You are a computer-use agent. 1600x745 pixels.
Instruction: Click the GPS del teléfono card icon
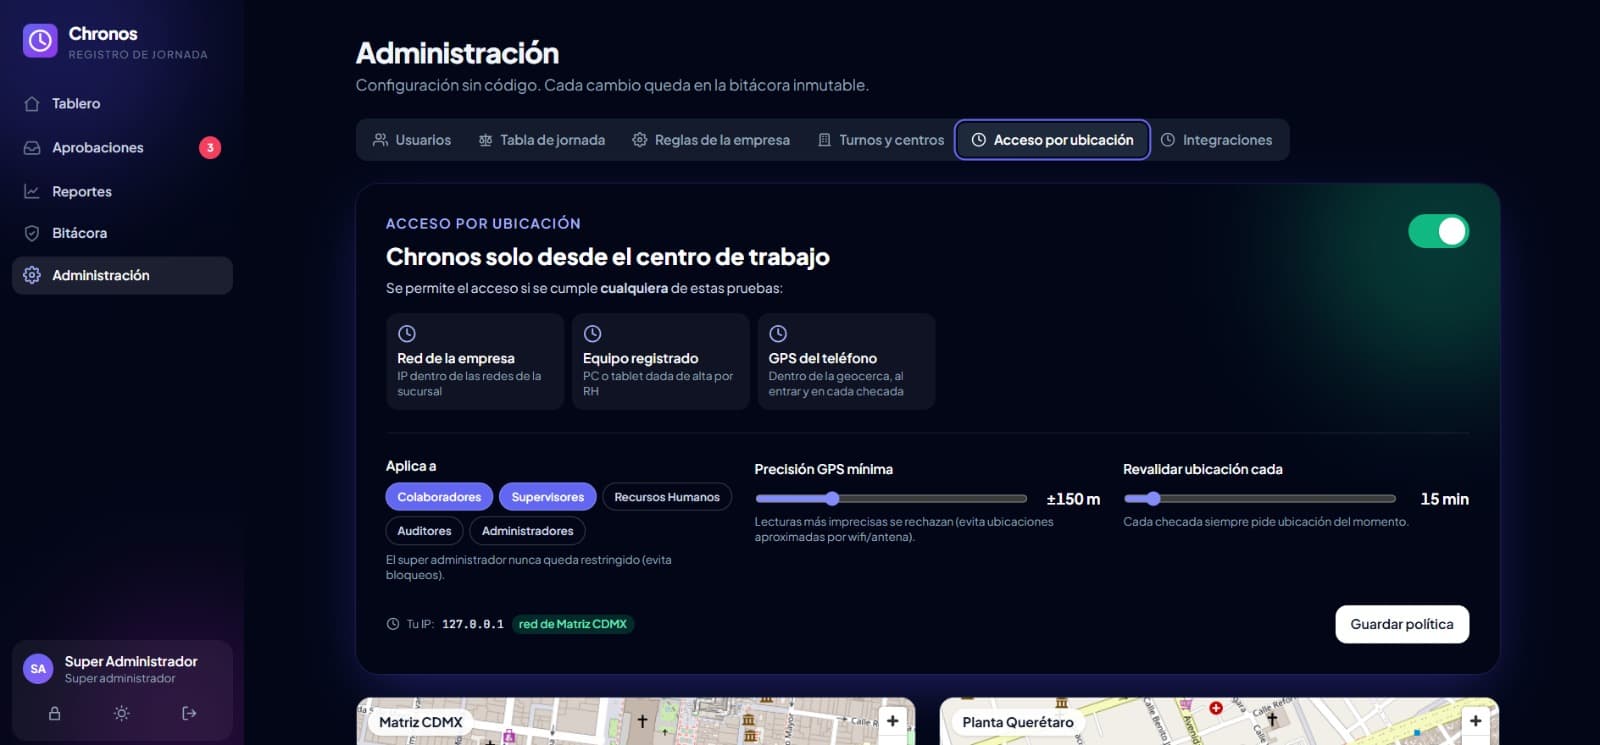(x=778, y=334)
